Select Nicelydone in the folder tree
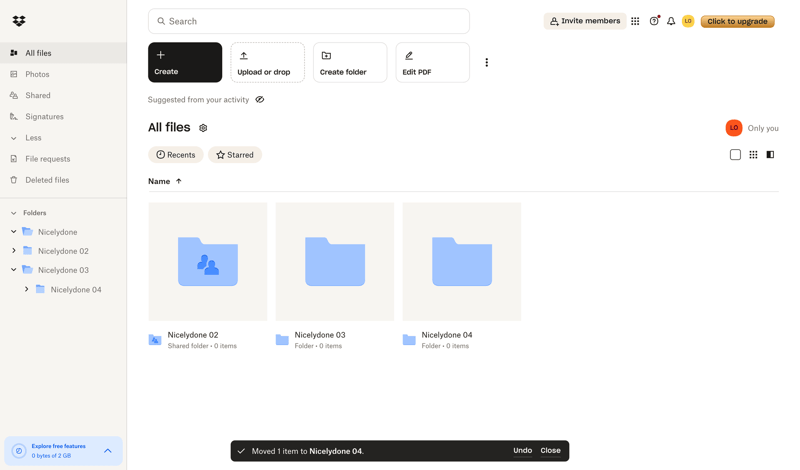 [58, 232]
